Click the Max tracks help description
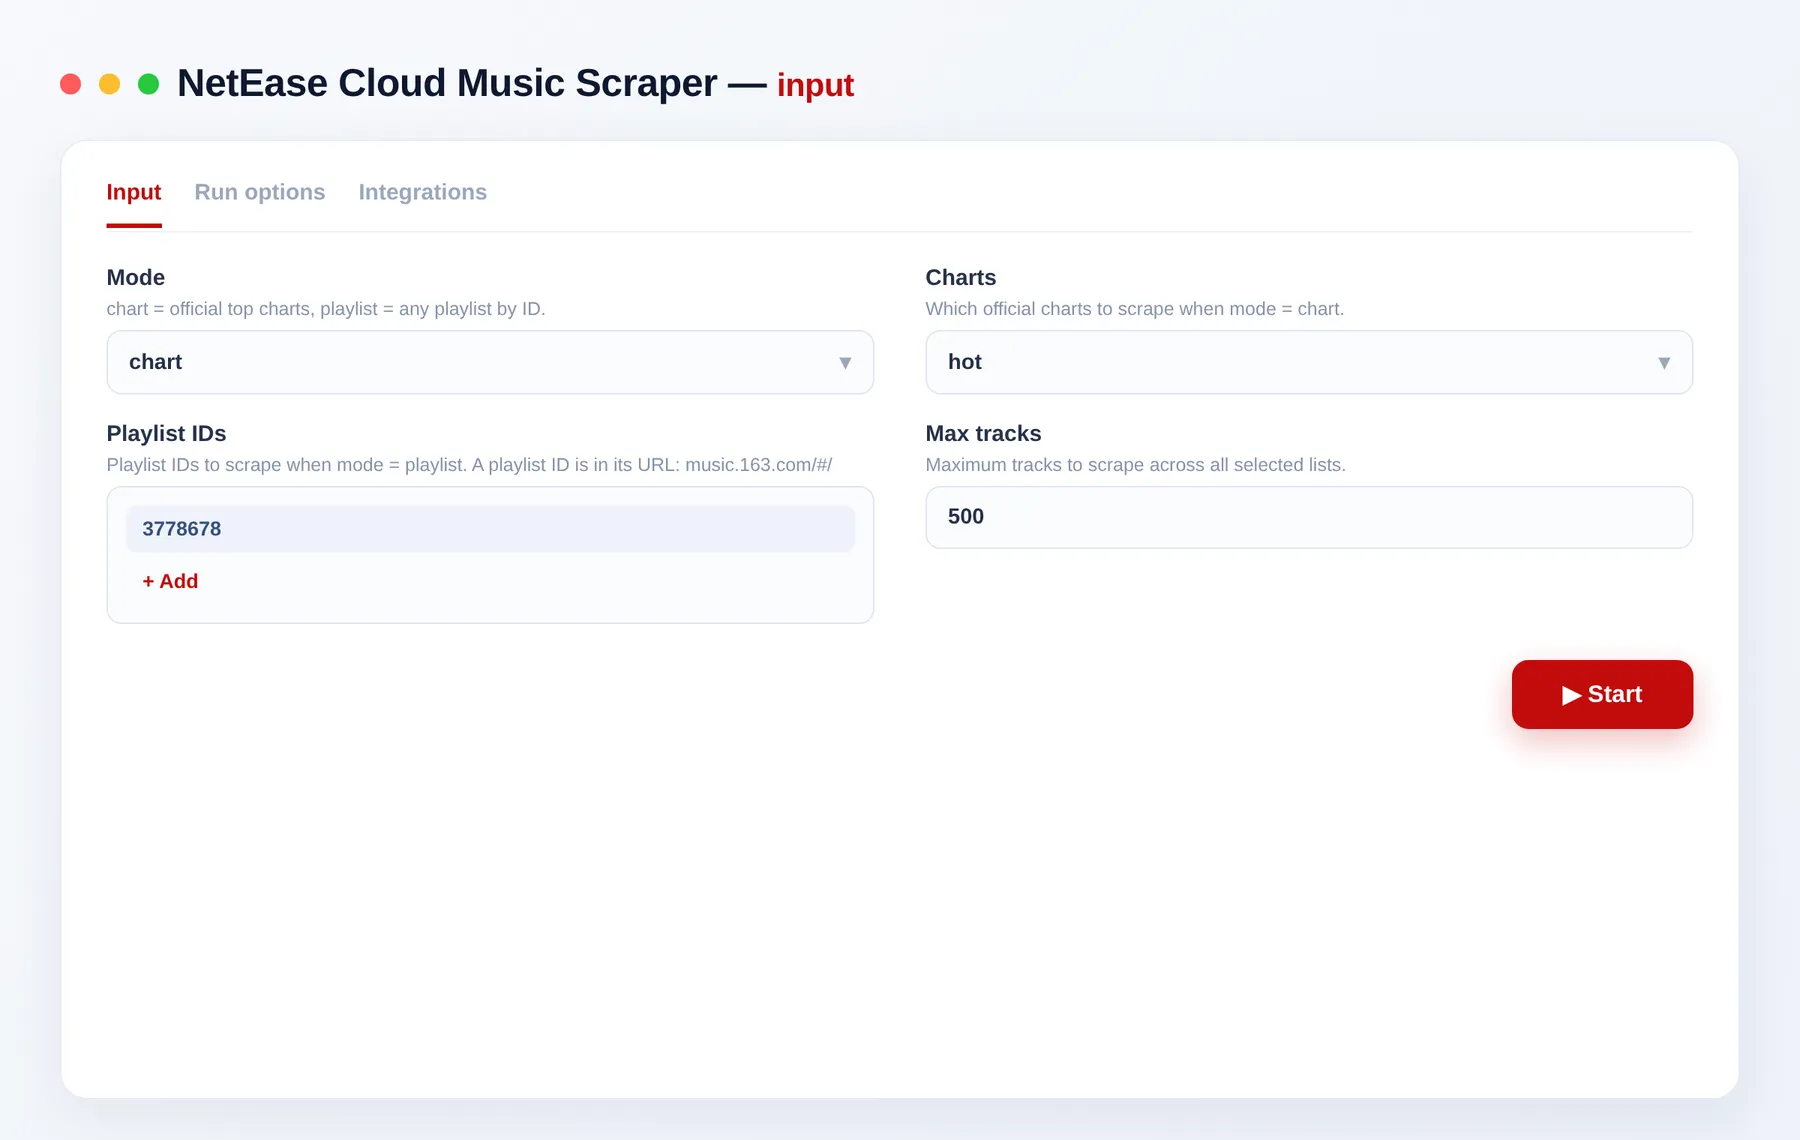The image size is (1800, 1140). (1135, 465)
